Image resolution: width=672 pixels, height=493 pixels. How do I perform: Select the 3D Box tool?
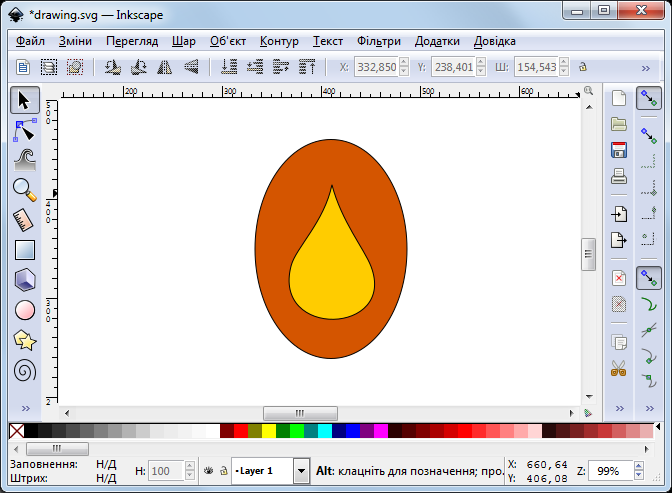click(25, 280)
